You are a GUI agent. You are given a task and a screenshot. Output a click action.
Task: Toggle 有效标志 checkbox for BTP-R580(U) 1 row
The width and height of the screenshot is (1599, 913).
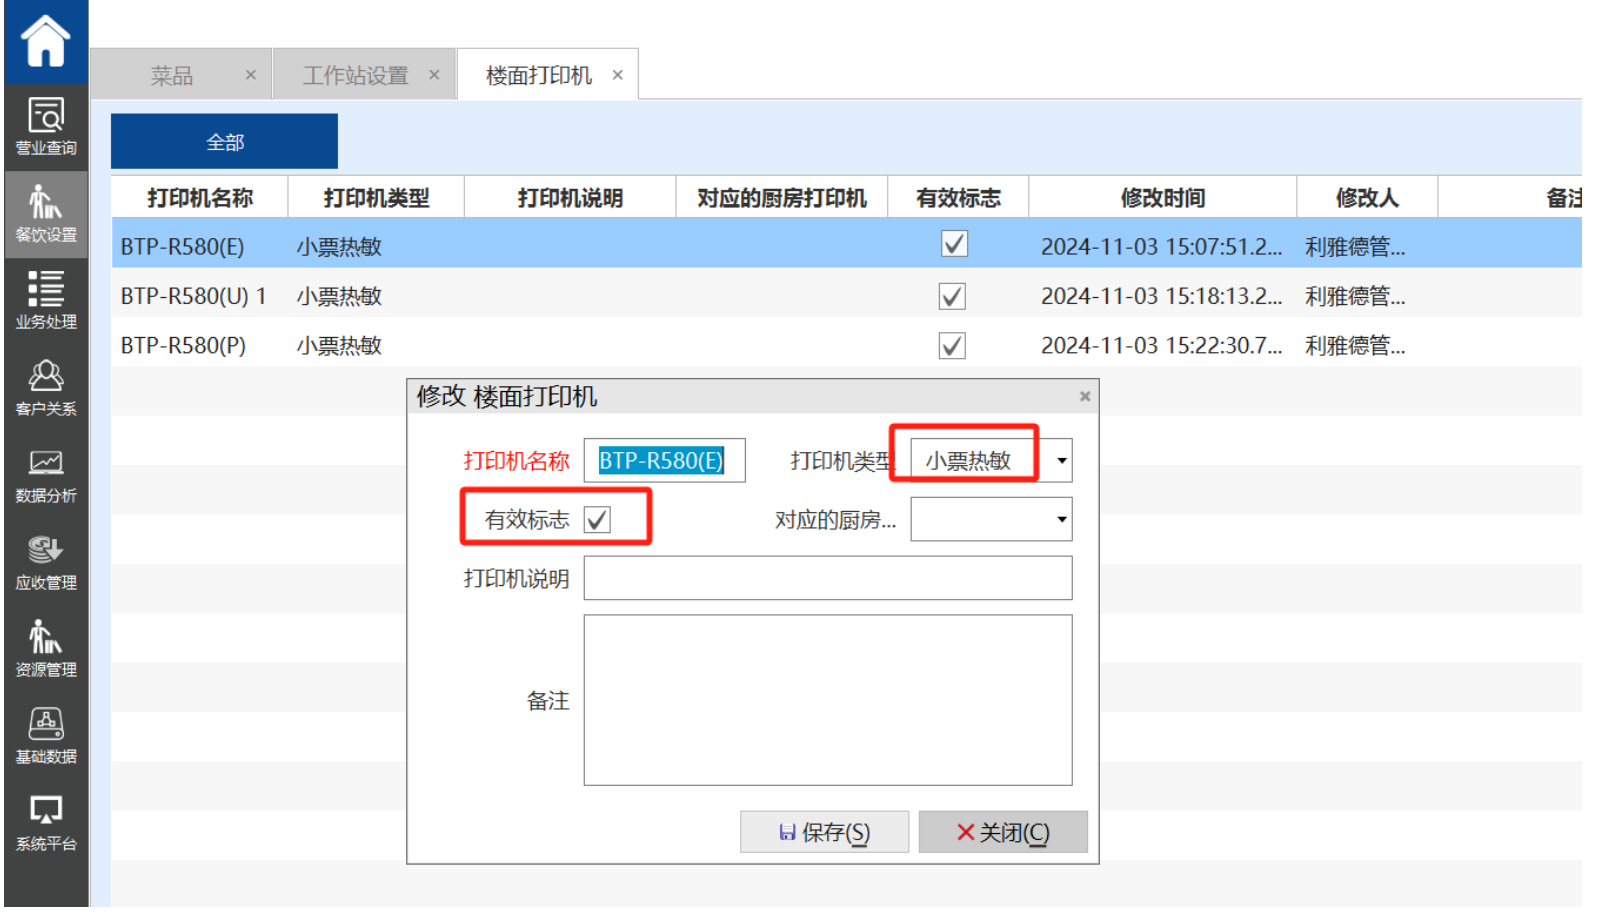(x=952, y=296)
